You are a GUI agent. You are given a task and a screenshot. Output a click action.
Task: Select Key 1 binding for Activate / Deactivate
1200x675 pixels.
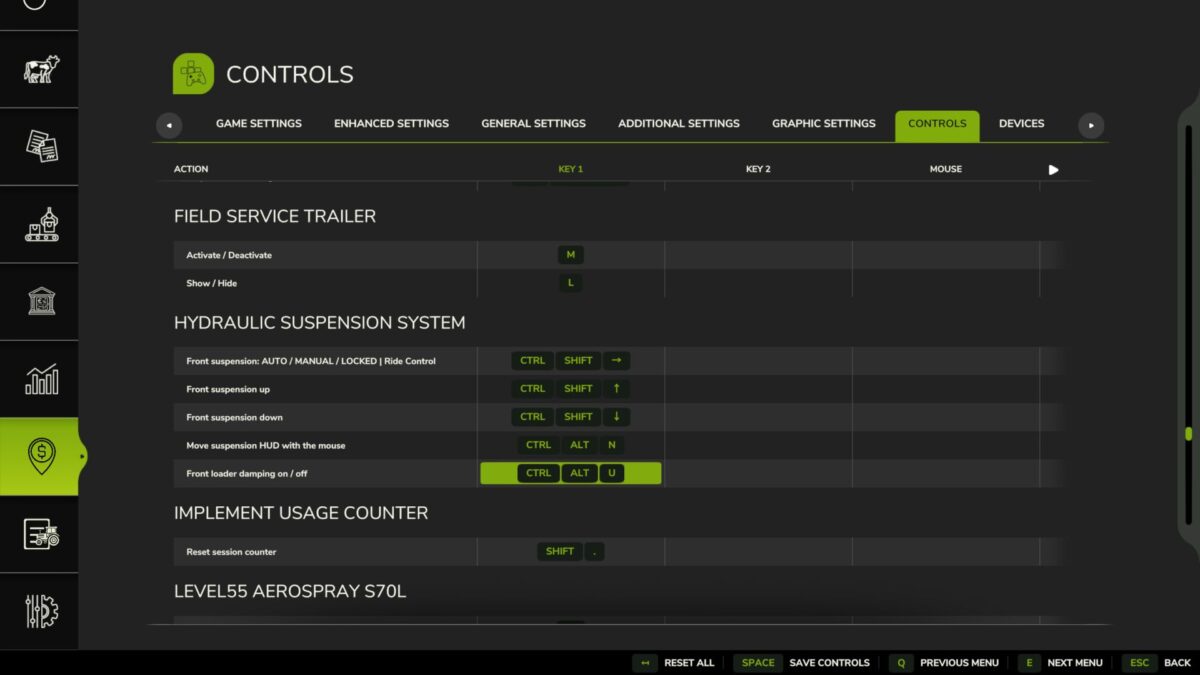(x=570, y=255)
